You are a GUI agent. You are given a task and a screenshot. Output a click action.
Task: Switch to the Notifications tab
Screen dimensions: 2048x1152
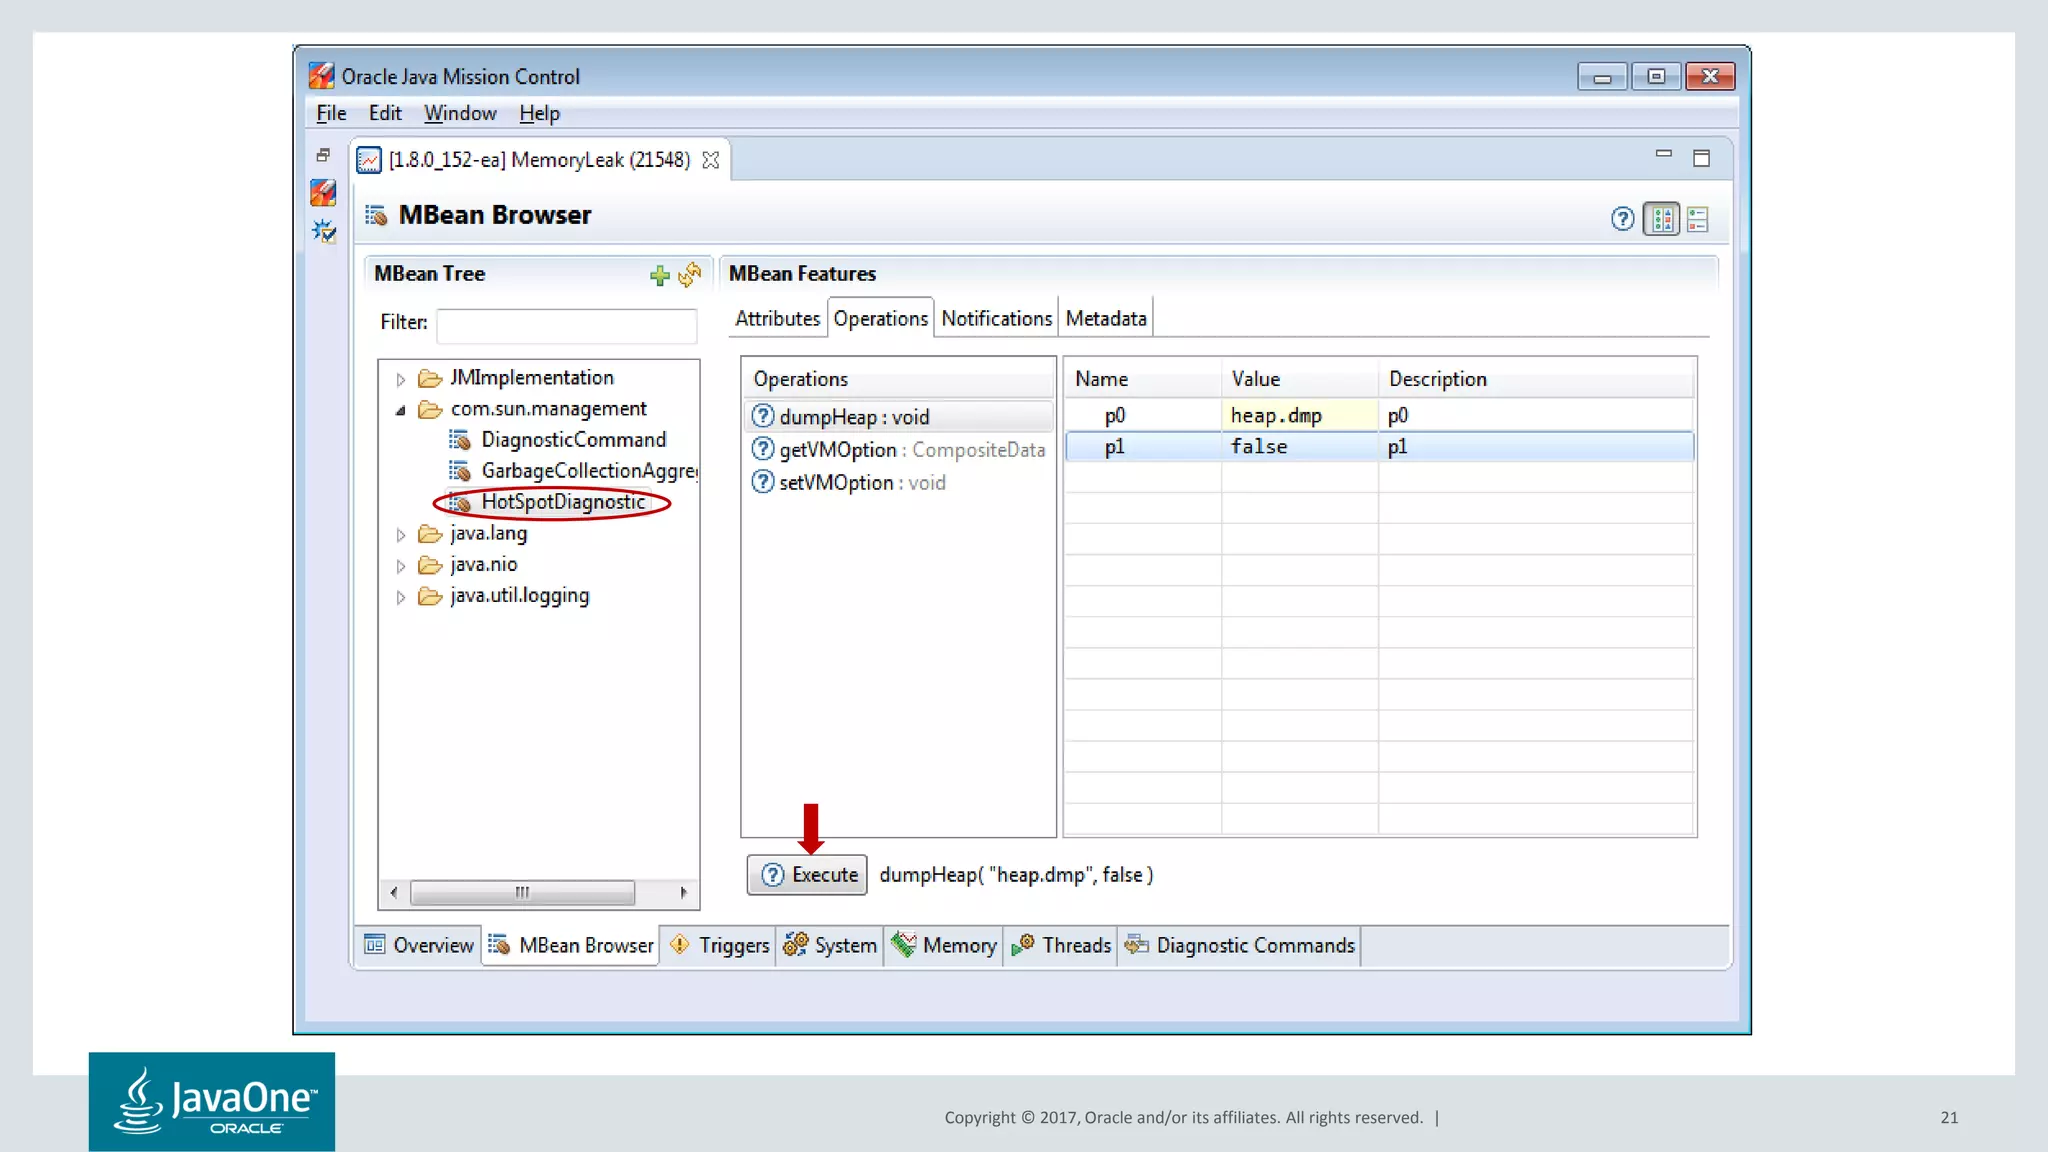pyautogui.click(x=996, y=318)
